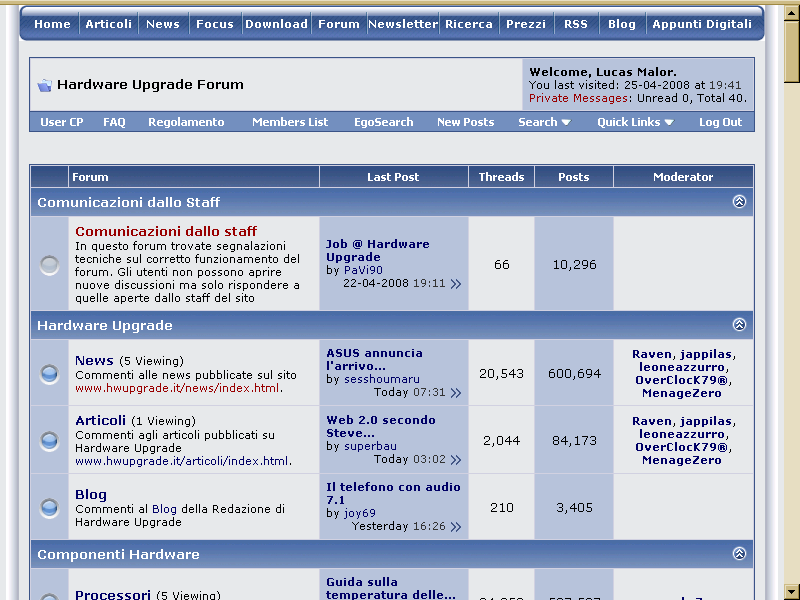Open Hardware Upgrade Forum title link
The width and height of the screenshot is (800, 600).
point(150,85)
